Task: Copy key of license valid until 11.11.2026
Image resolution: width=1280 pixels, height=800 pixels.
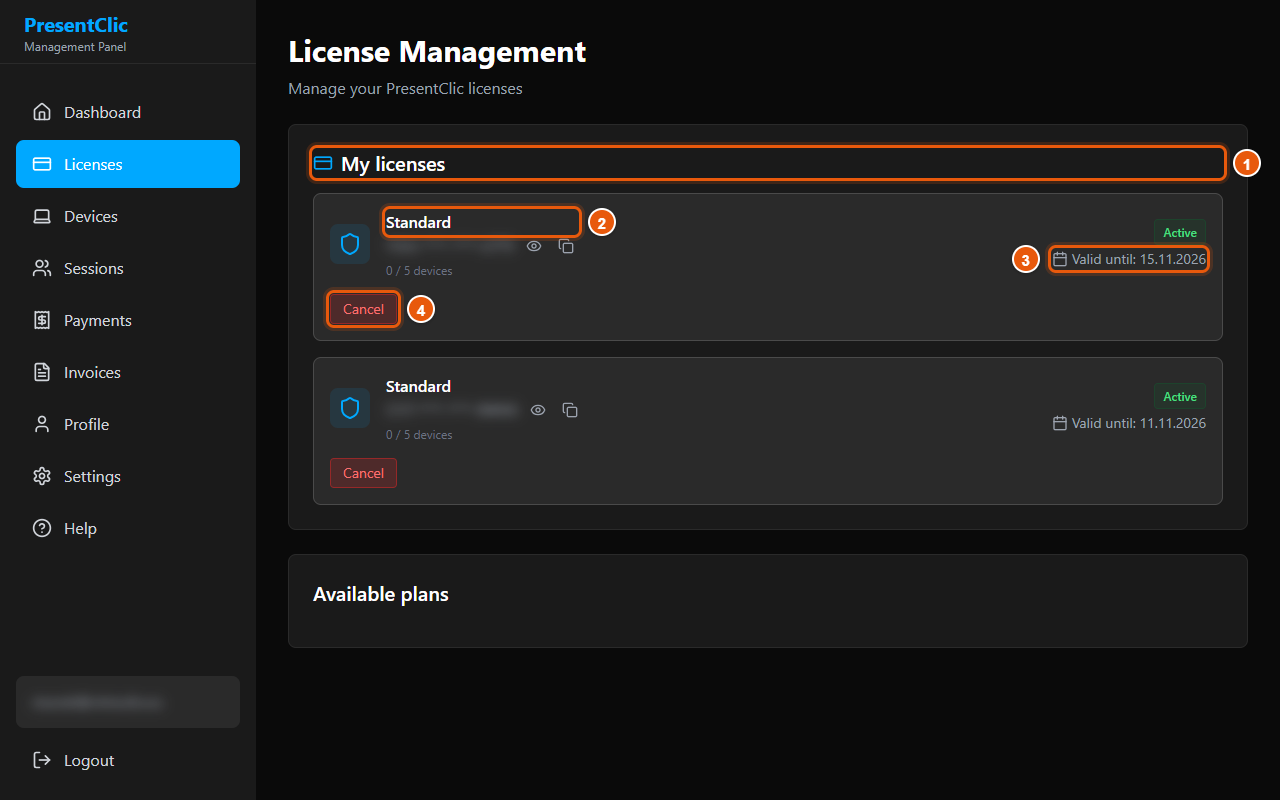Action: (x=570, y=410)
